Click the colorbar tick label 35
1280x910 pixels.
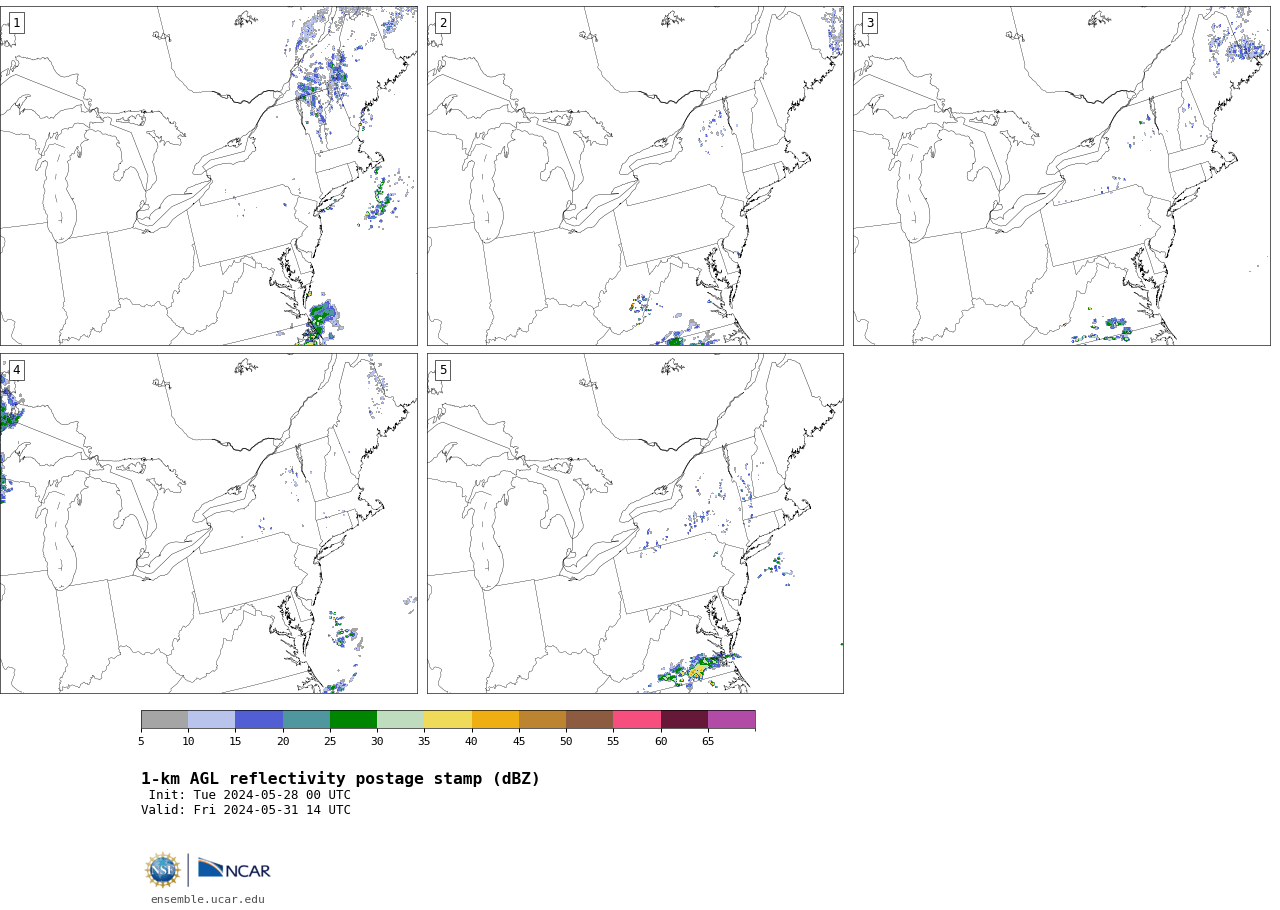(x=424, y=742)
